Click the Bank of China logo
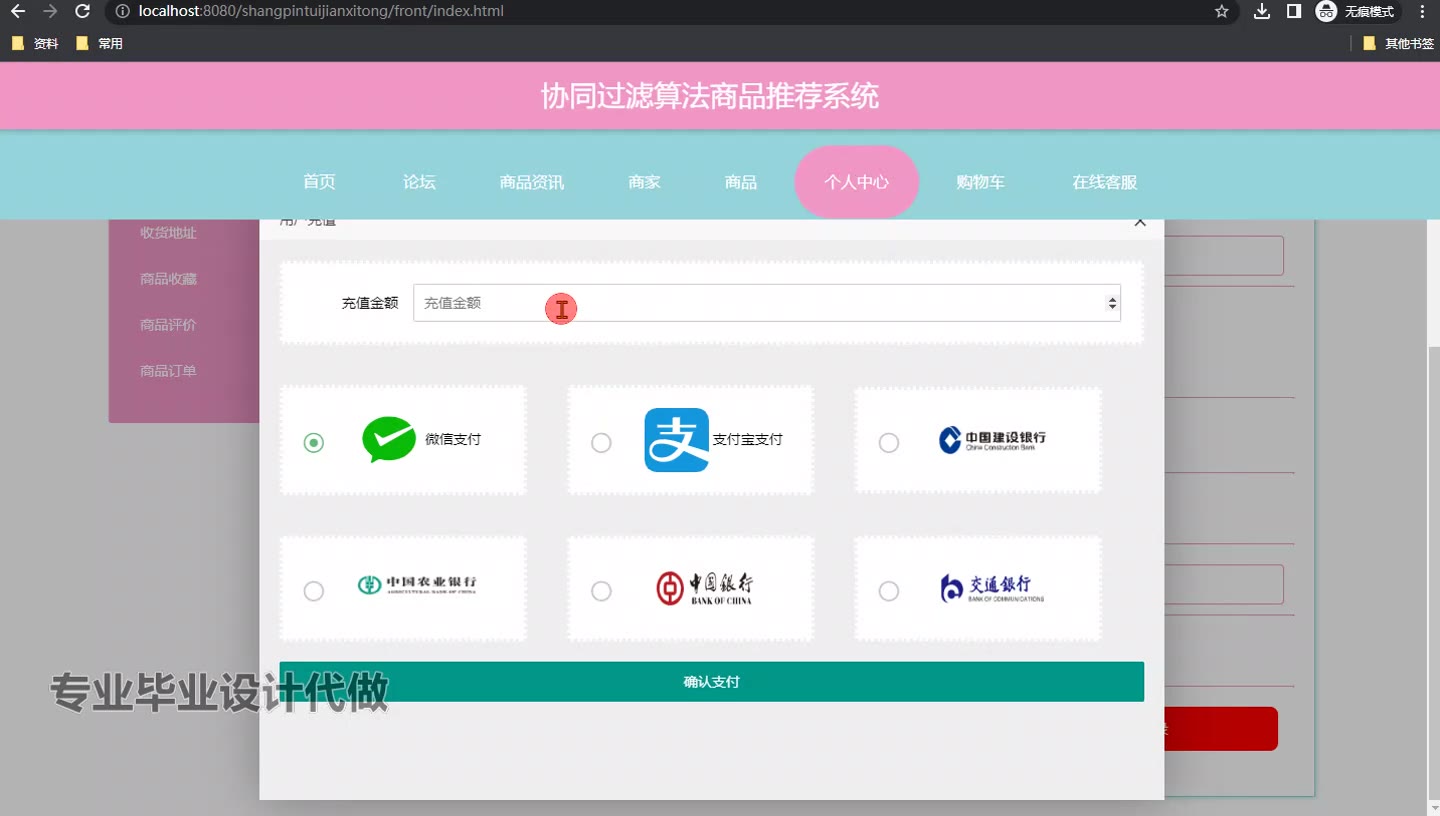 (x=704, y=588)
